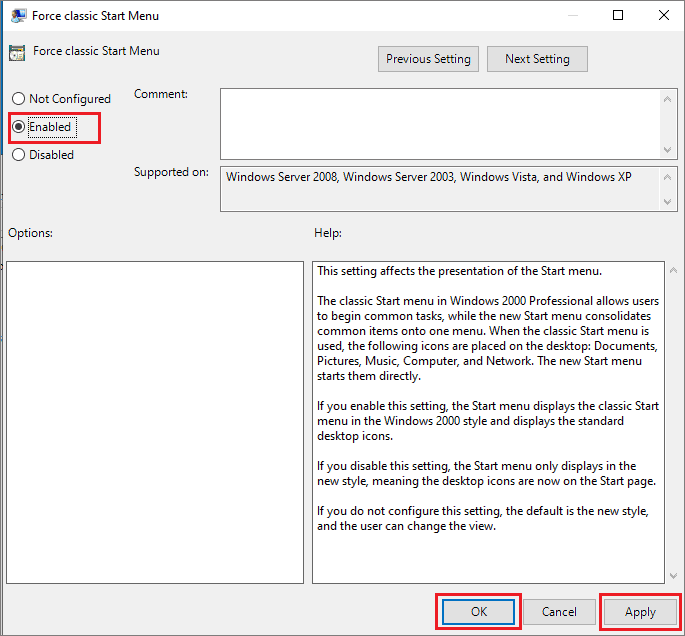685x636 pixels.
Task: Click the Help pane scroll down arrow
Action: point(673,576)
